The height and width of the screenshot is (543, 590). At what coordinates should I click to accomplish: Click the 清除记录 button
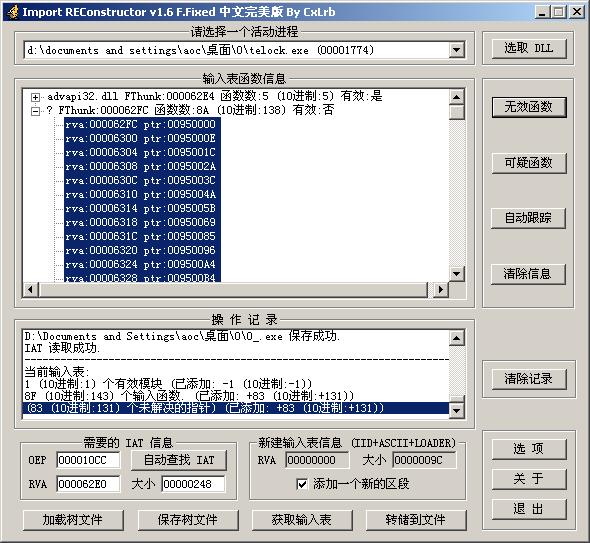click(x=529, y=379)
